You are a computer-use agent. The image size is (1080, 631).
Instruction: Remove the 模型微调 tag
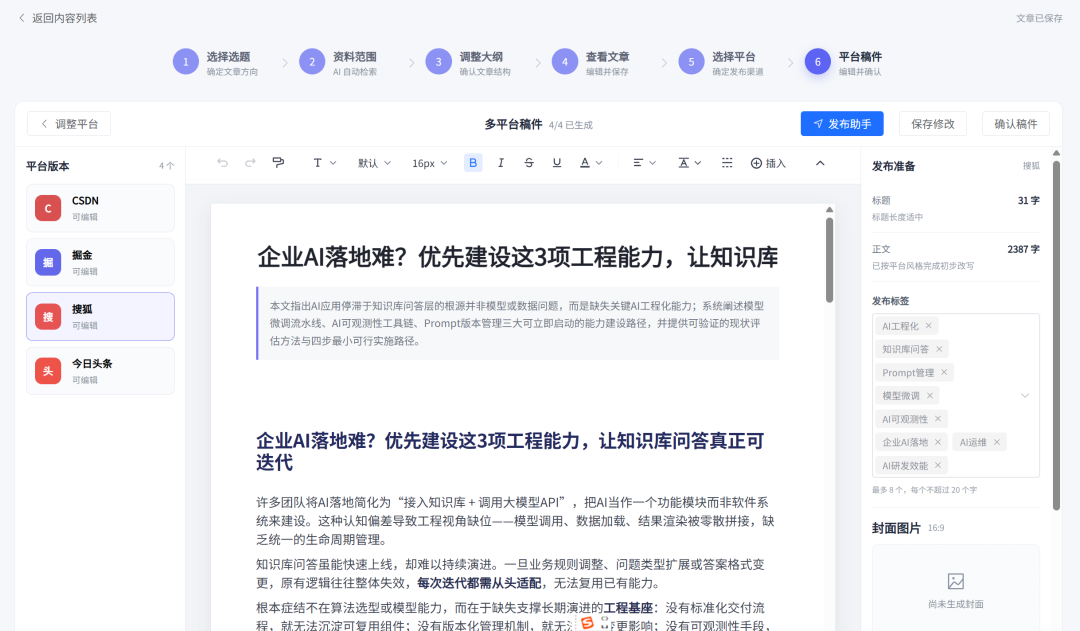[930, 395]
